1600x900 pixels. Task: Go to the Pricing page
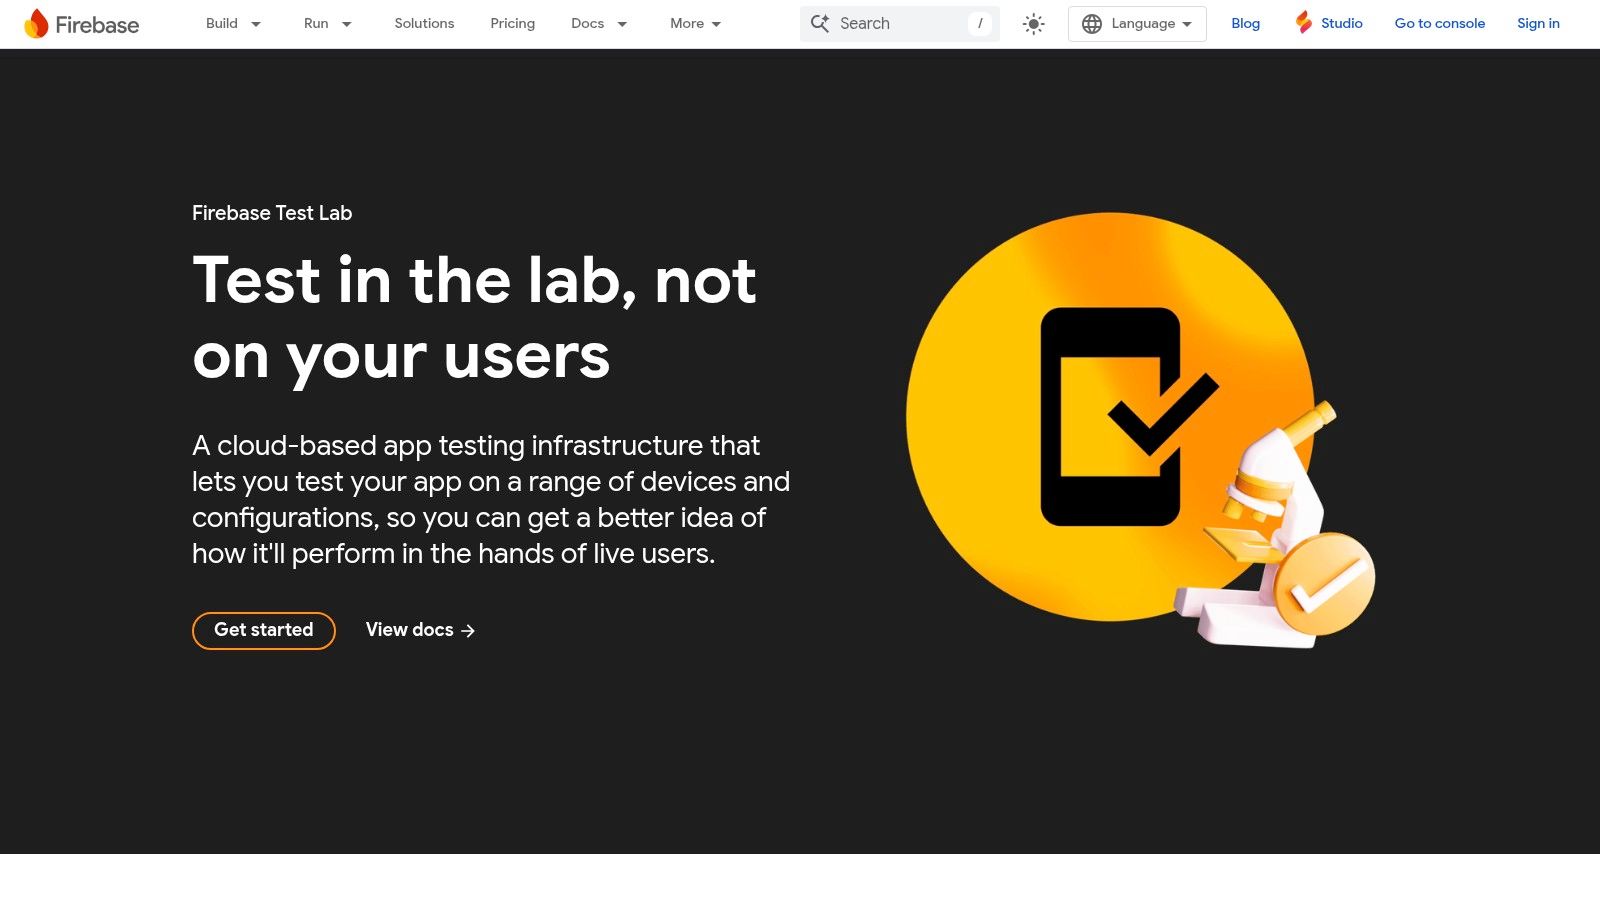(x=512, y=23)
